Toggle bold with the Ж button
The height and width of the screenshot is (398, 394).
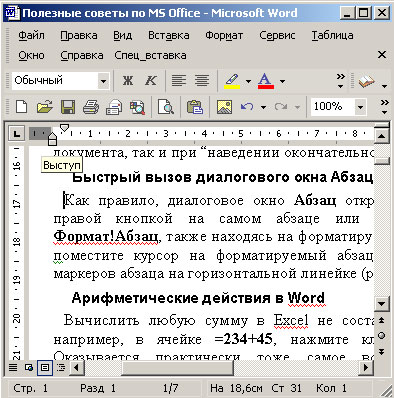tap(128, 80)
